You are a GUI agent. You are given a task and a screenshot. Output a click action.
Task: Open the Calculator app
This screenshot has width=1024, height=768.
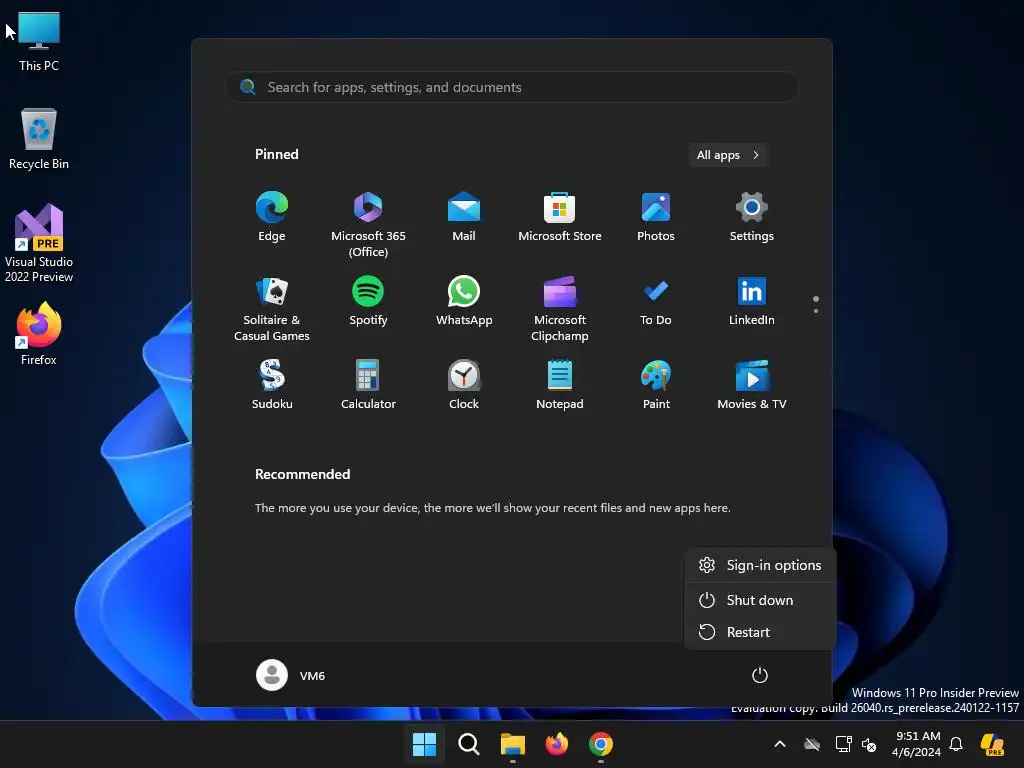[368, 385]
